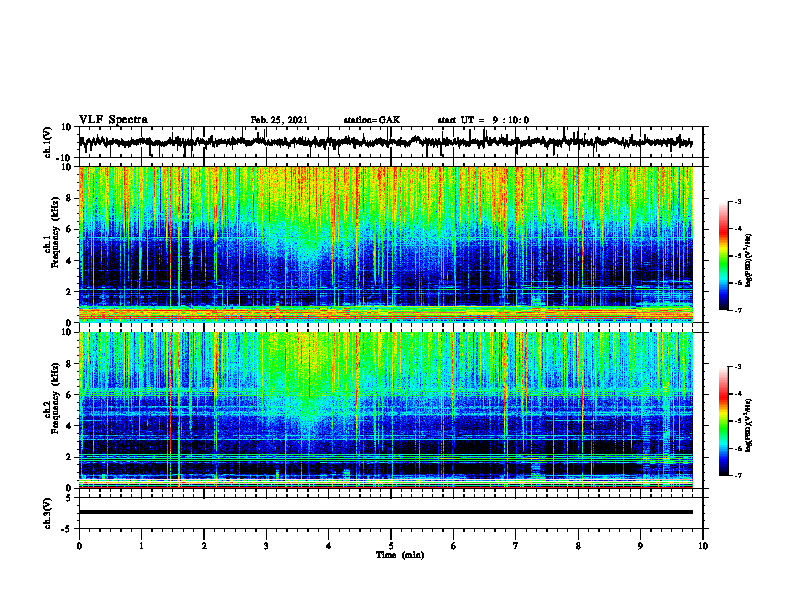Click the "ch.3(V)" axis label
792x612 pixels.
(x=48, y=513)
